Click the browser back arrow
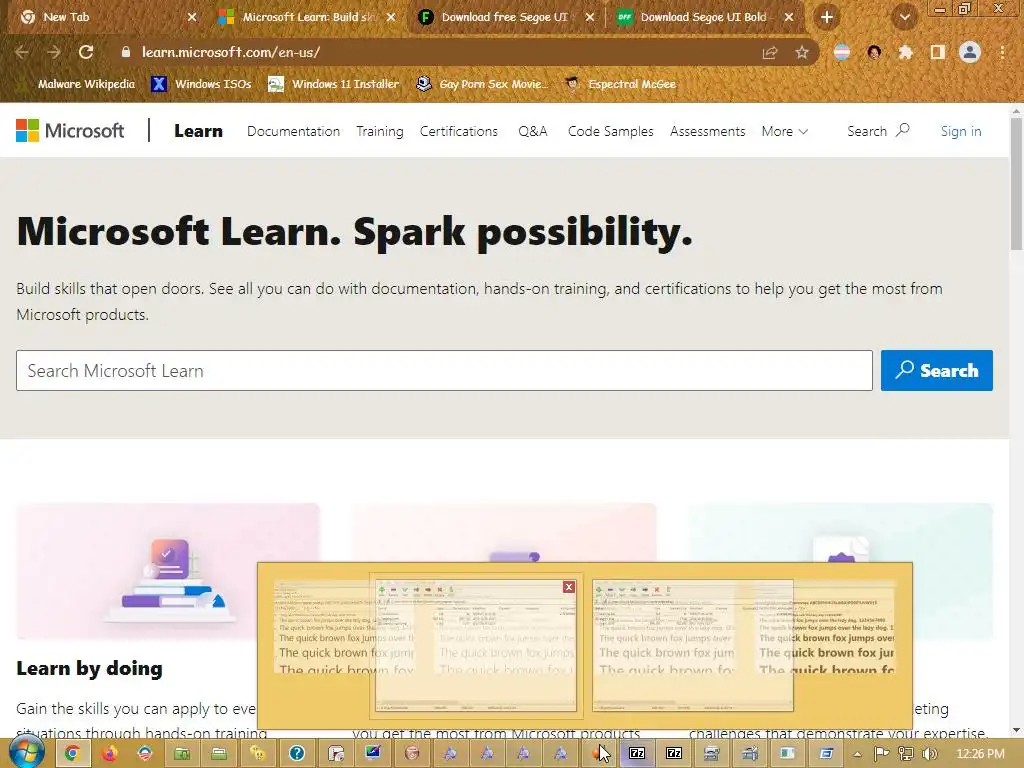This screenshot has width=1024, height=768. (22, 52)
